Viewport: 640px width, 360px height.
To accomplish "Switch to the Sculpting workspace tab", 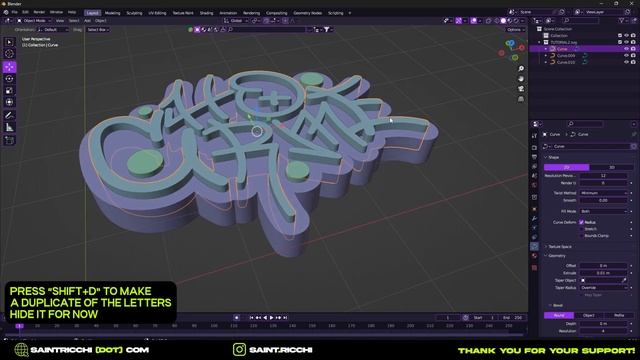I will click(134, 13).
